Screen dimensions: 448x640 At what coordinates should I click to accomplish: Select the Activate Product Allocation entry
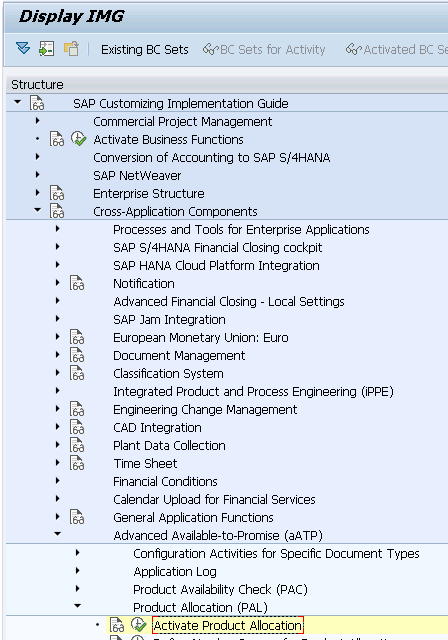point(228,625)
